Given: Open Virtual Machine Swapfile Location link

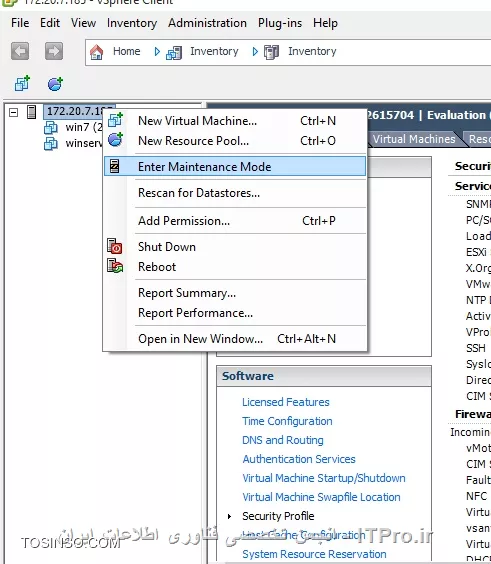Looking at the screenshot, I should pos(321,497).
